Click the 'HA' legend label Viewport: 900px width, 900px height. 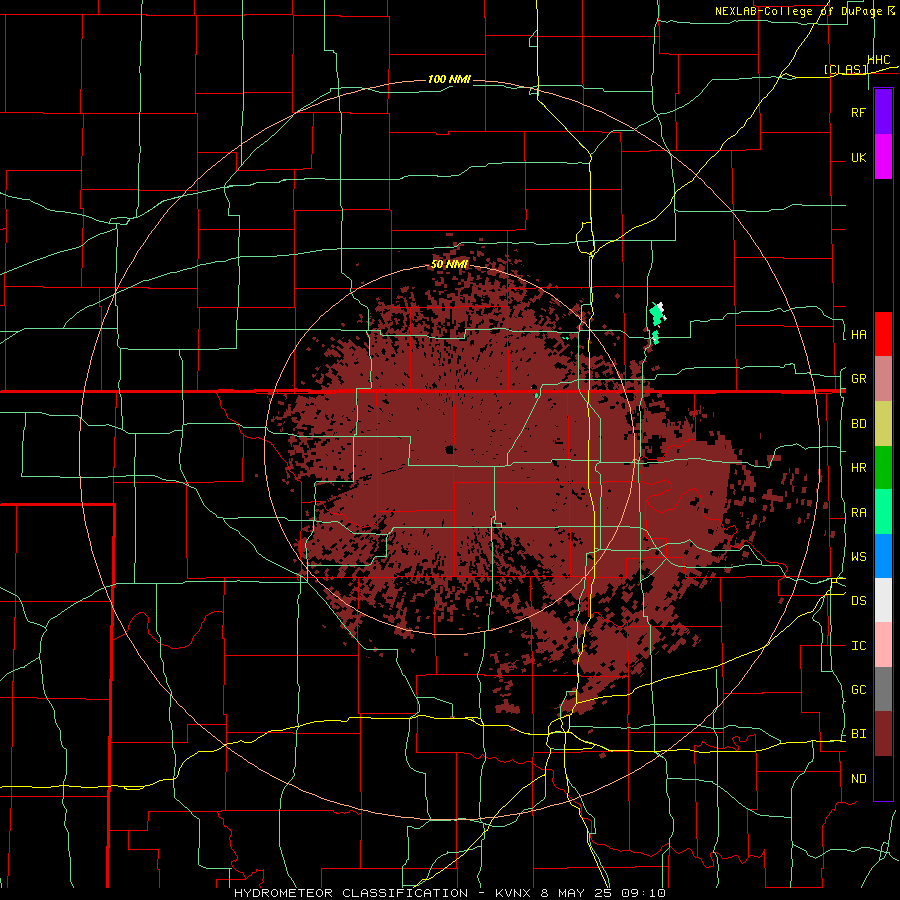point(858,335)
